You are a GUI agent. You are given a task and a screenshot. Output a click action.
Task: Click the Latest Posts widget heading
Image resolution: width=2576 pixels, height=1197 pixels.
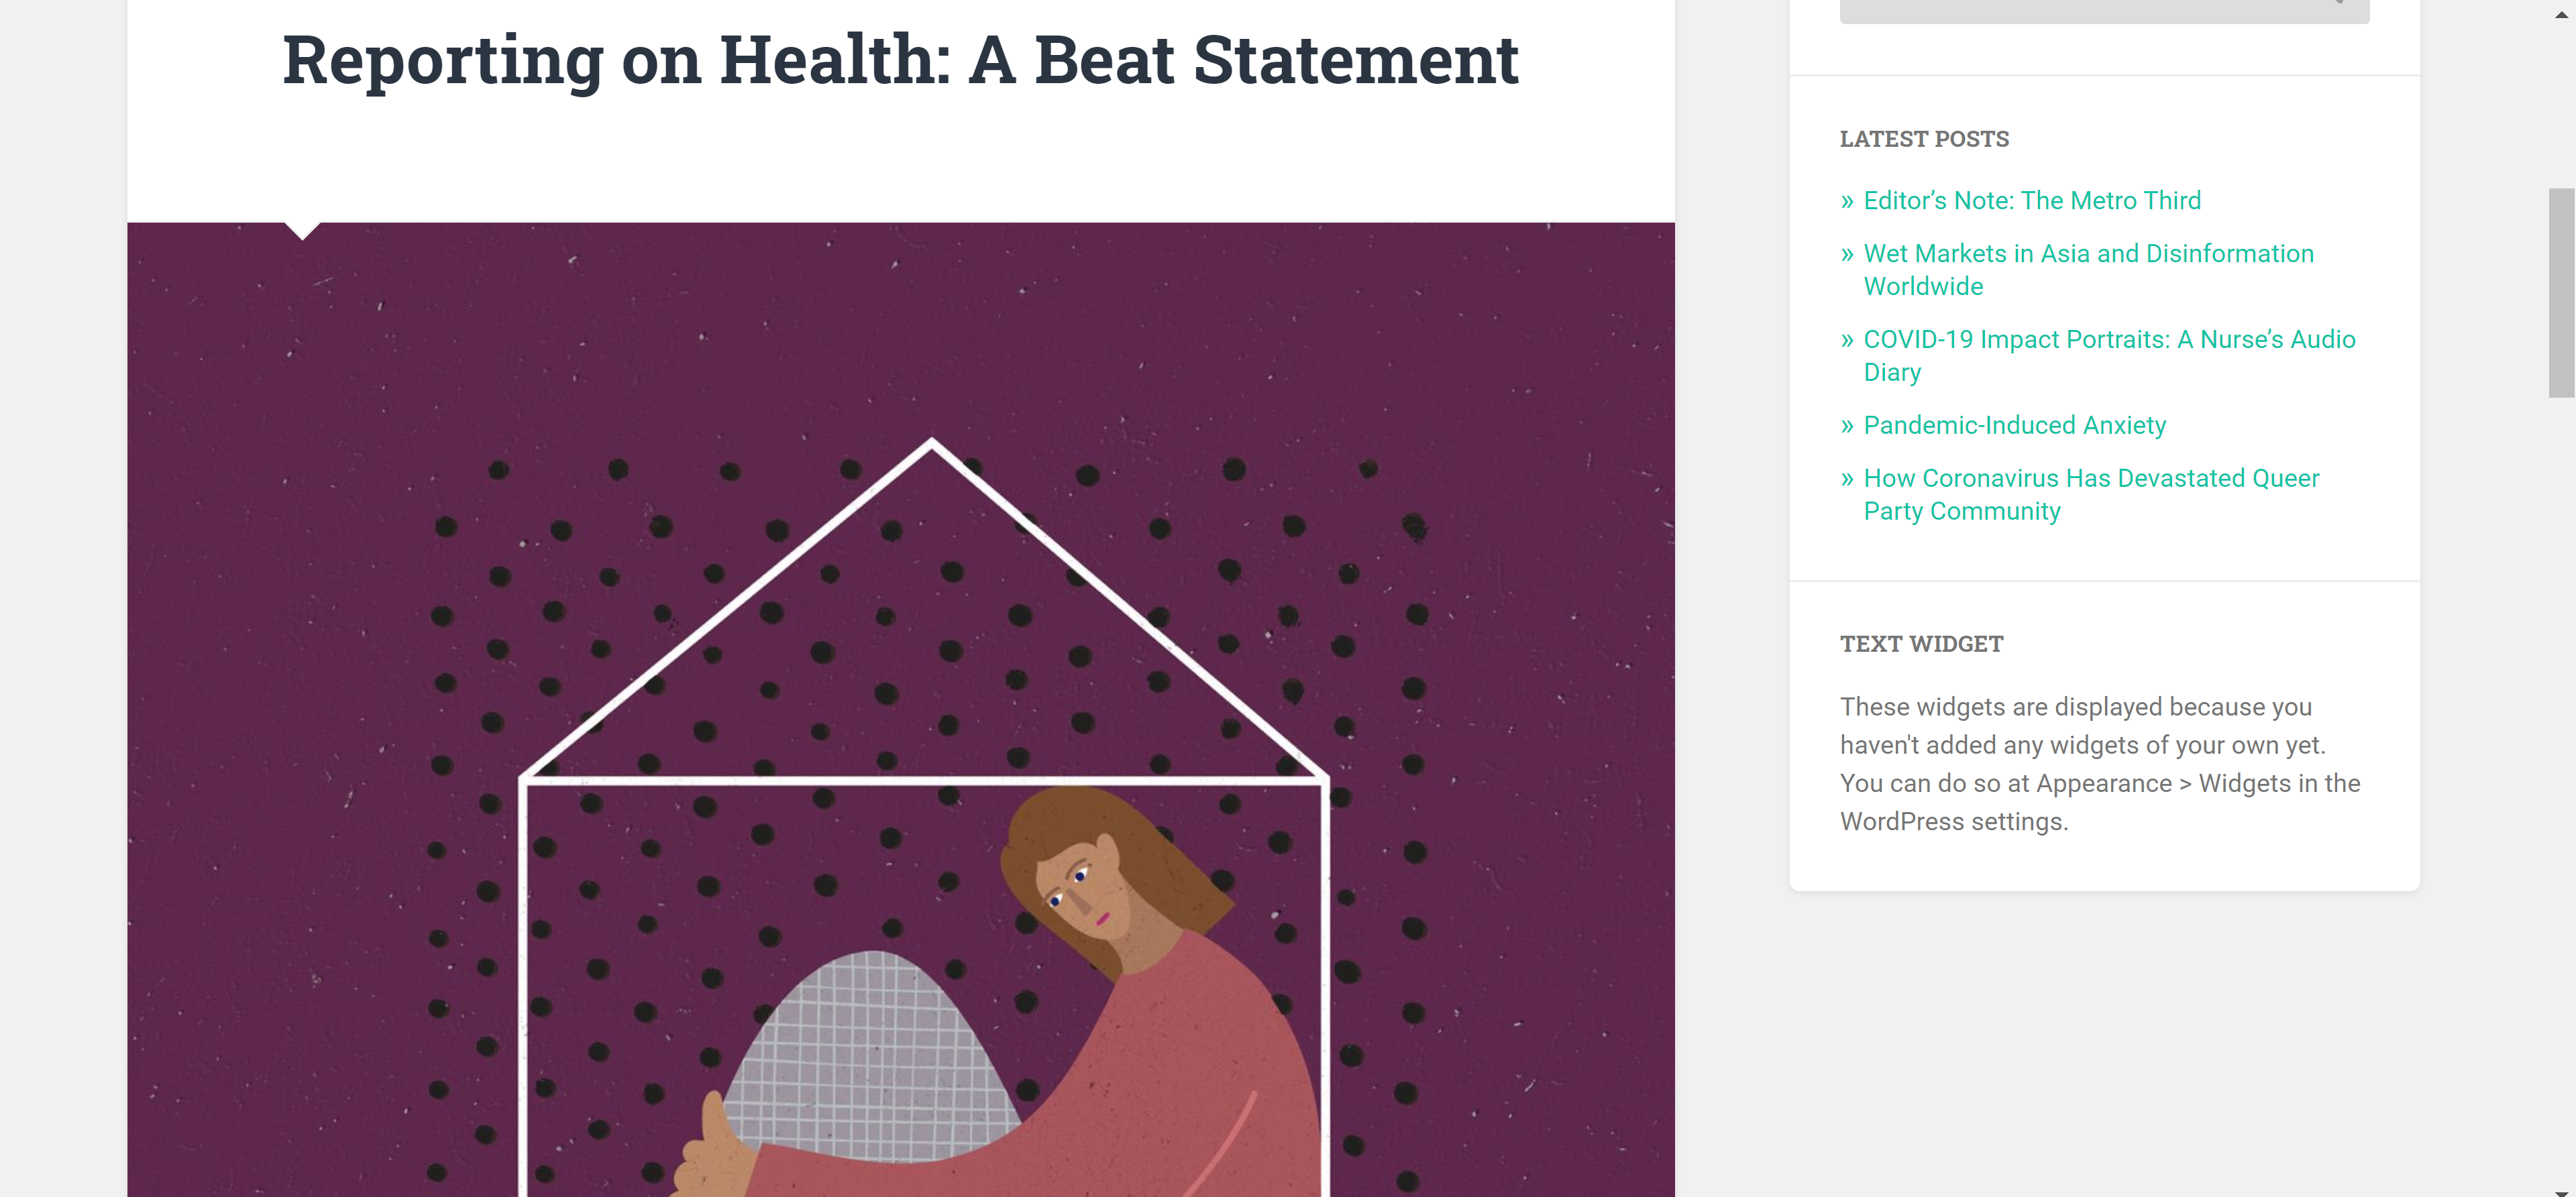tap(1923, 139)
